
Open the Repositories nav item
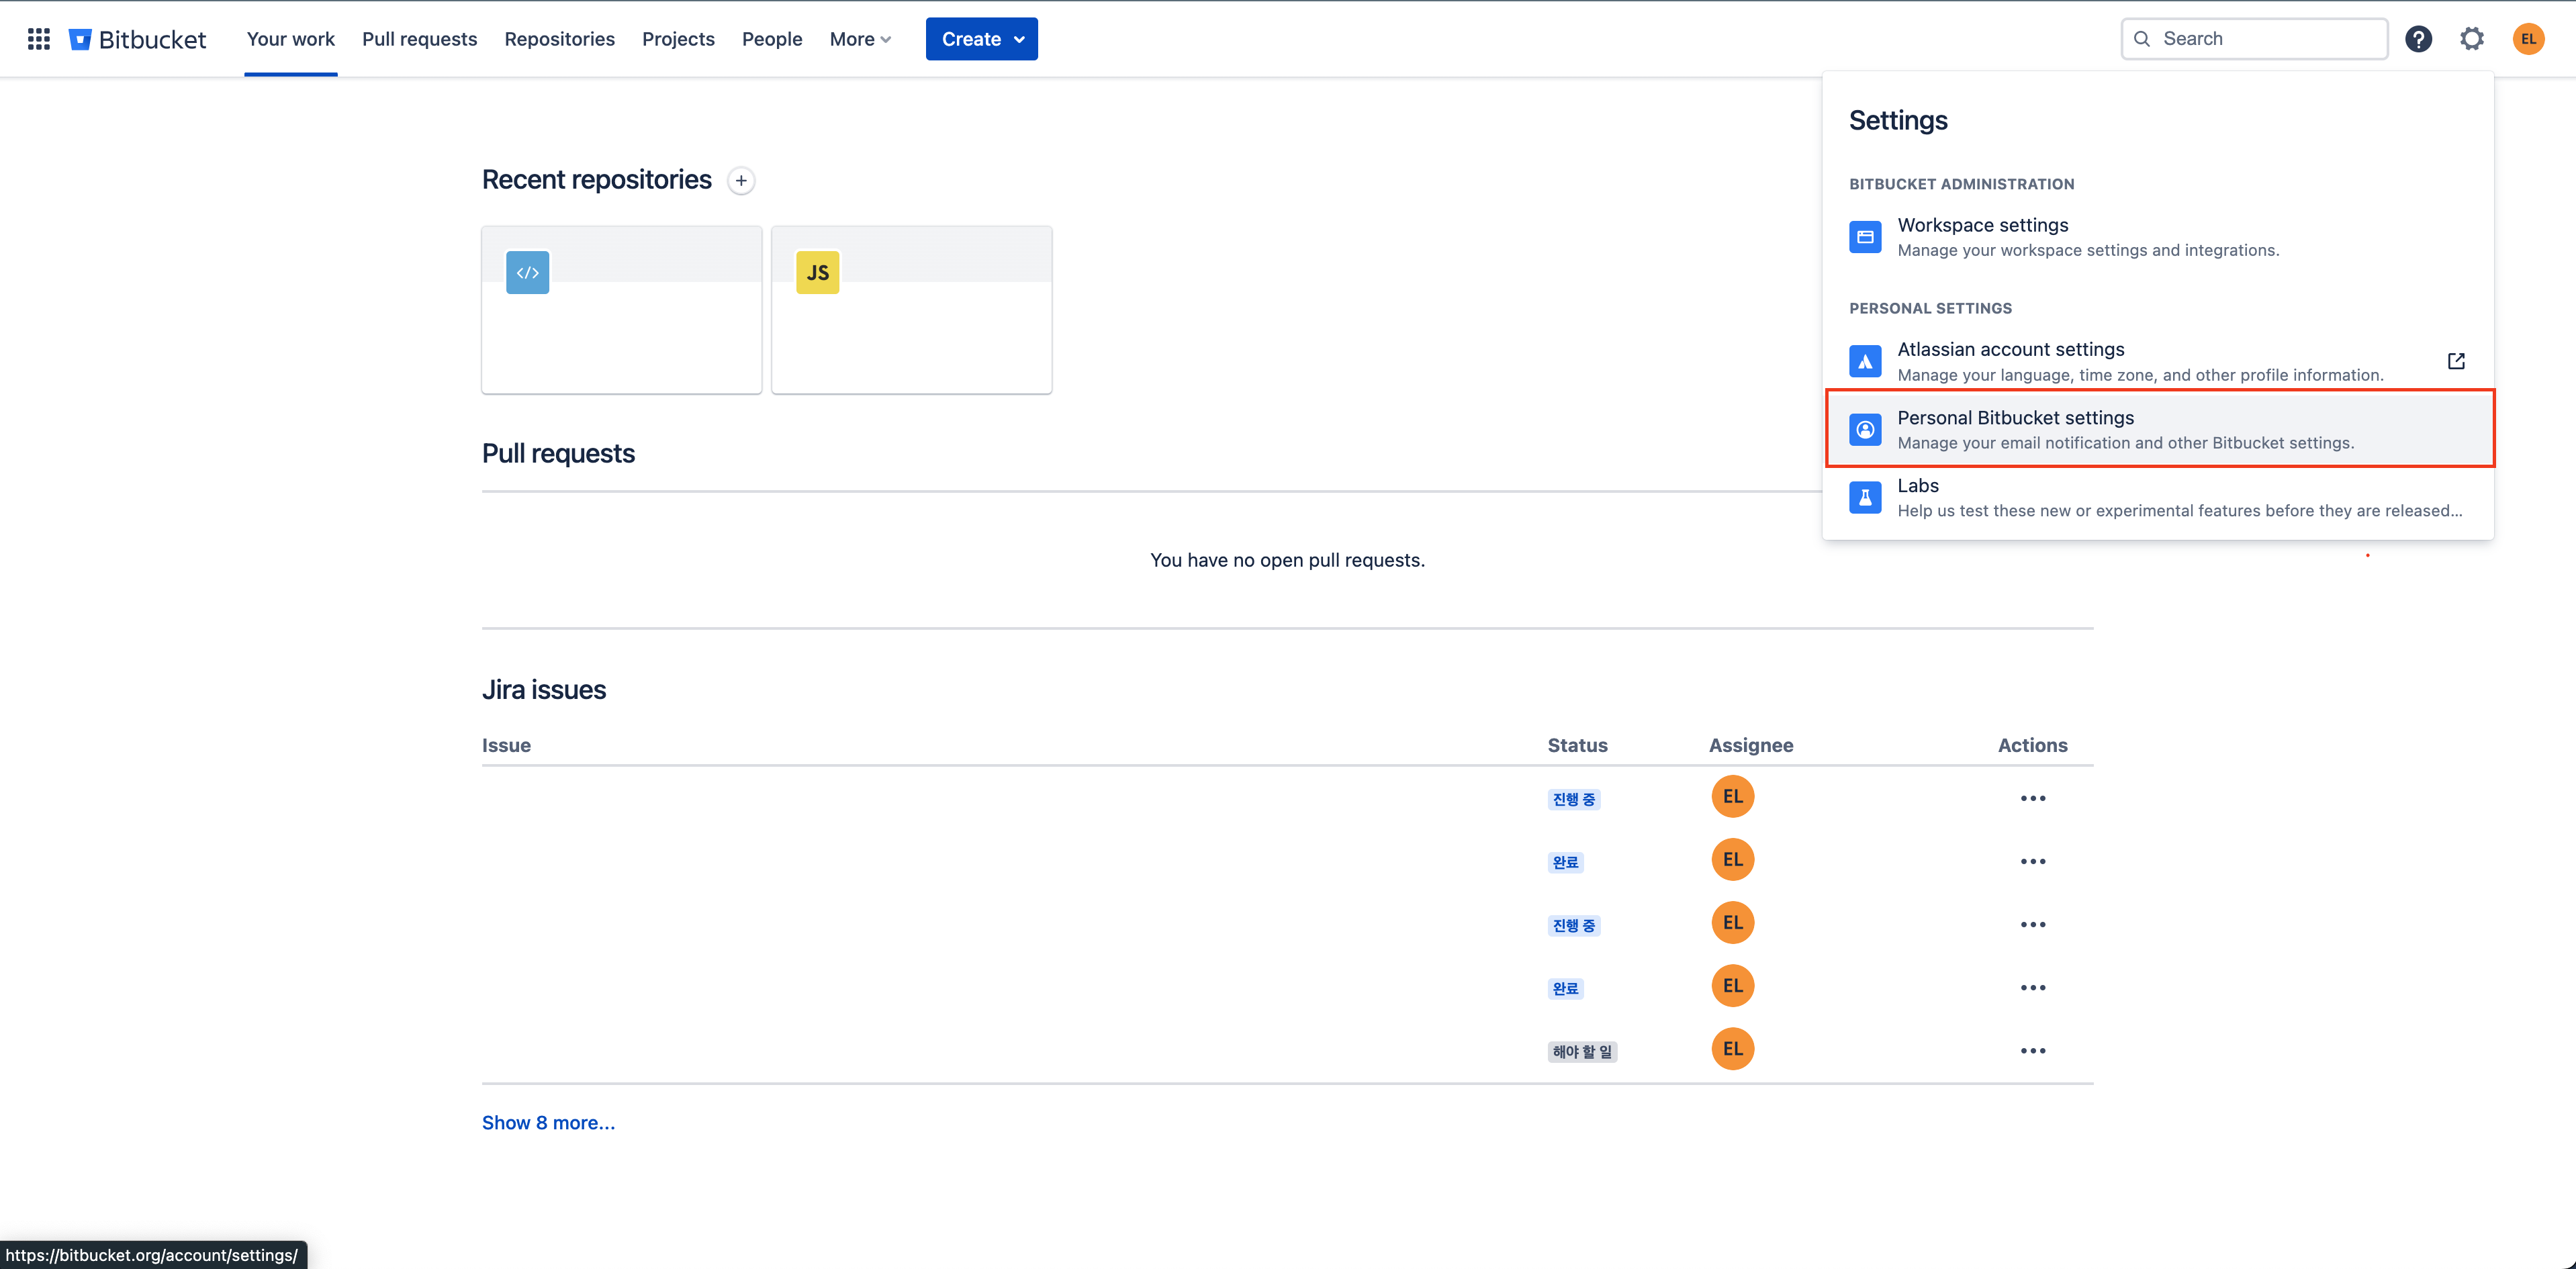pos(559,39)
